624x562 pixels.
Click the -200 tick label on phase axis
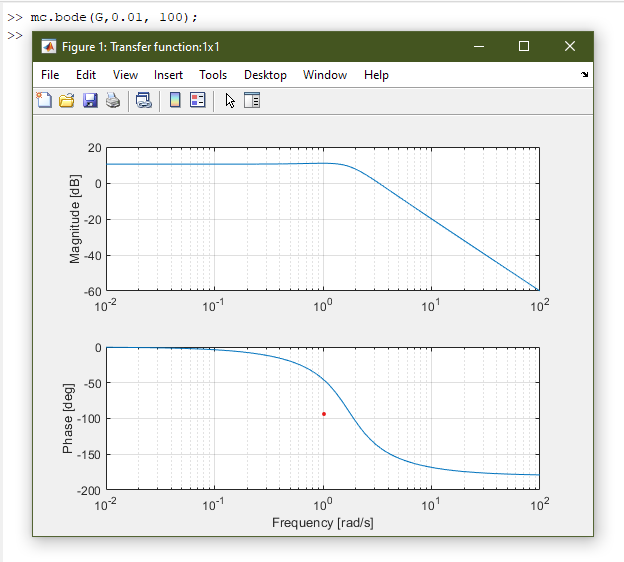89,490
